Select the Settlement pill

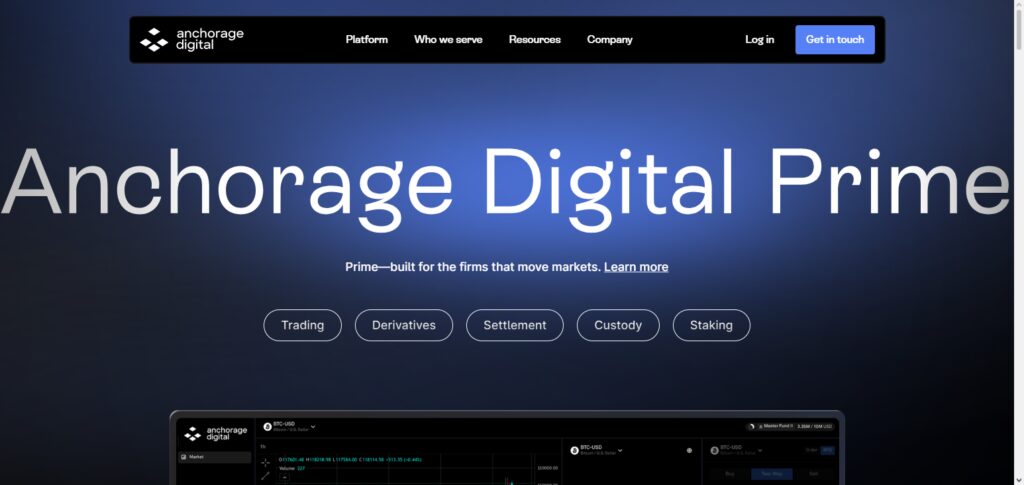515,325
